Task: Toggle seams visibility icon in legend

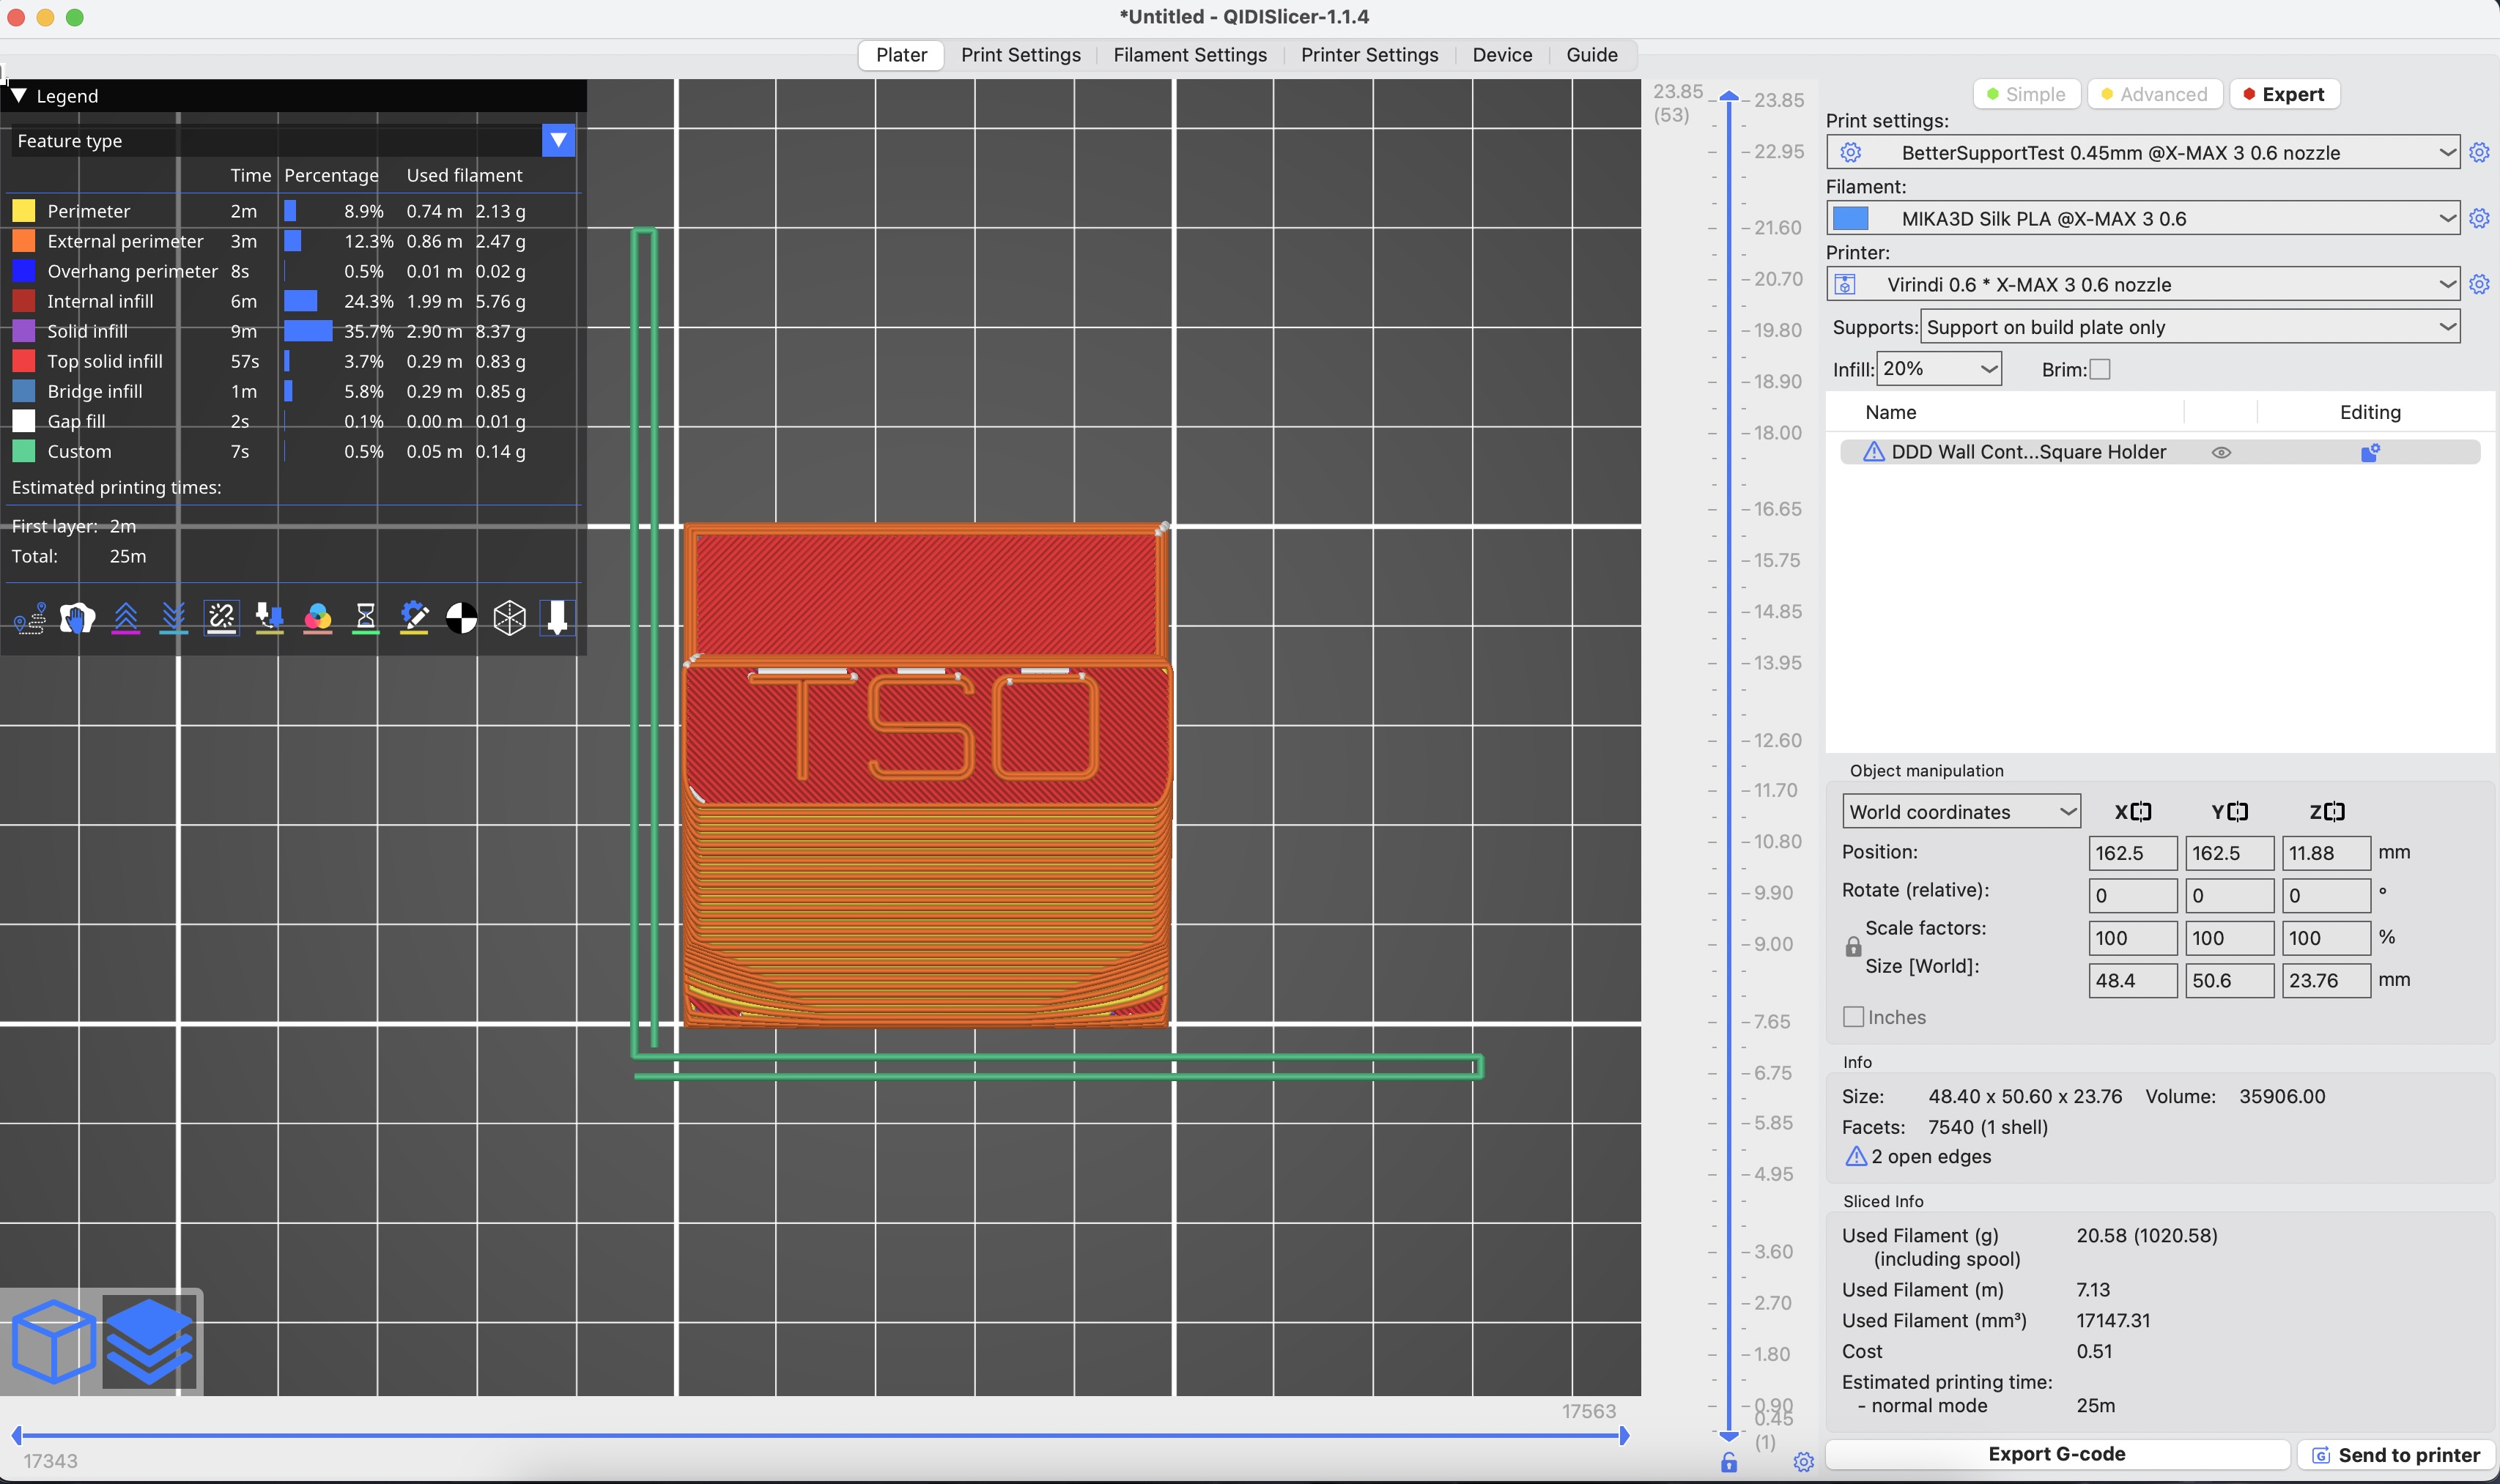Action: coord(221,618)
